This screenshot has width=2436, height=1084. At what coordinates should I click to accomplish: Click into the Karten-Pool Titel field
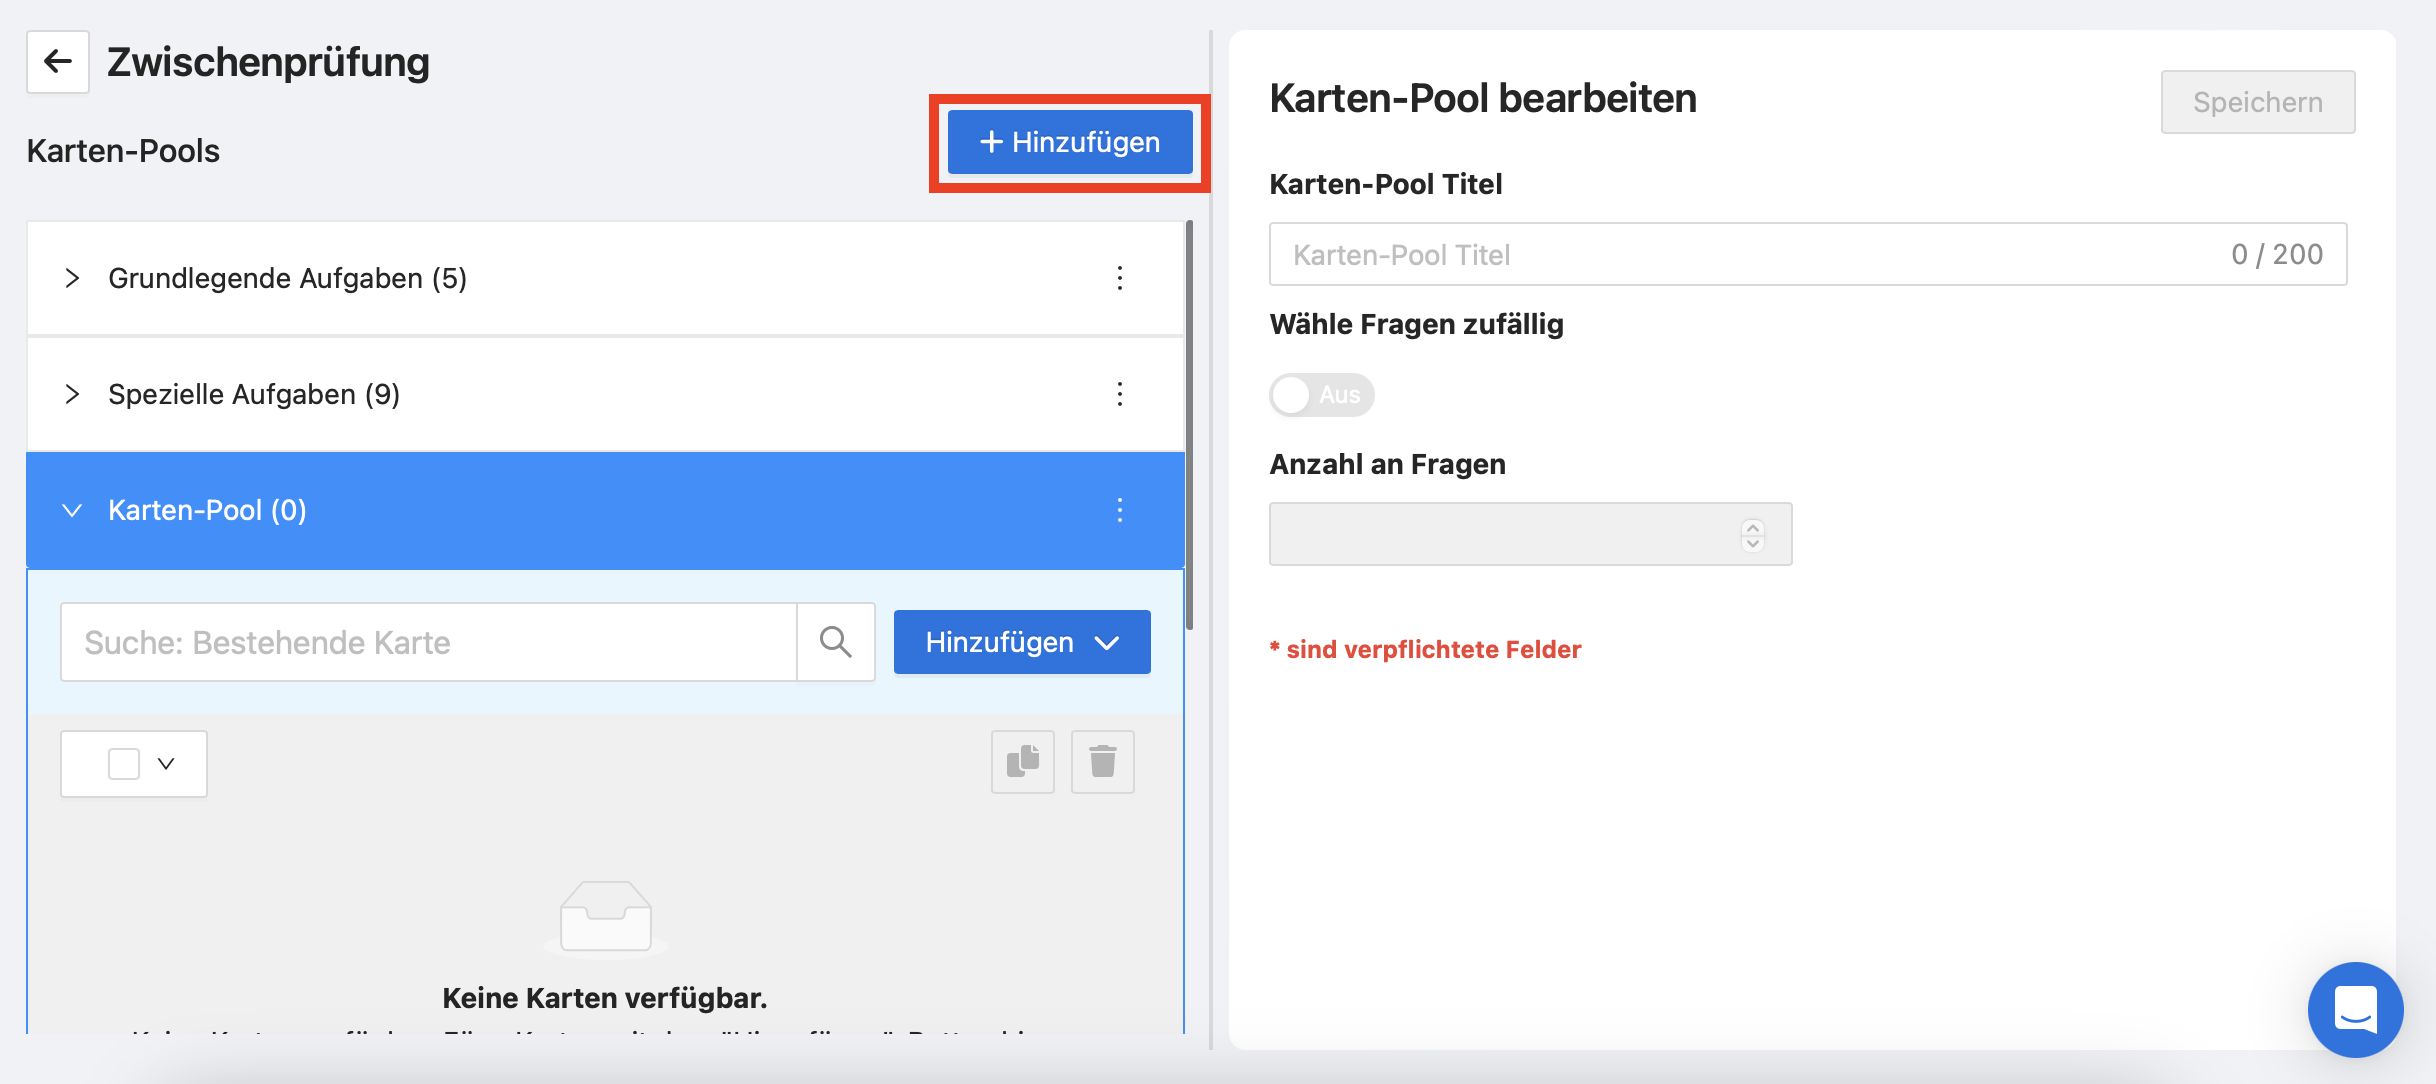click(x=1808, y=254)
